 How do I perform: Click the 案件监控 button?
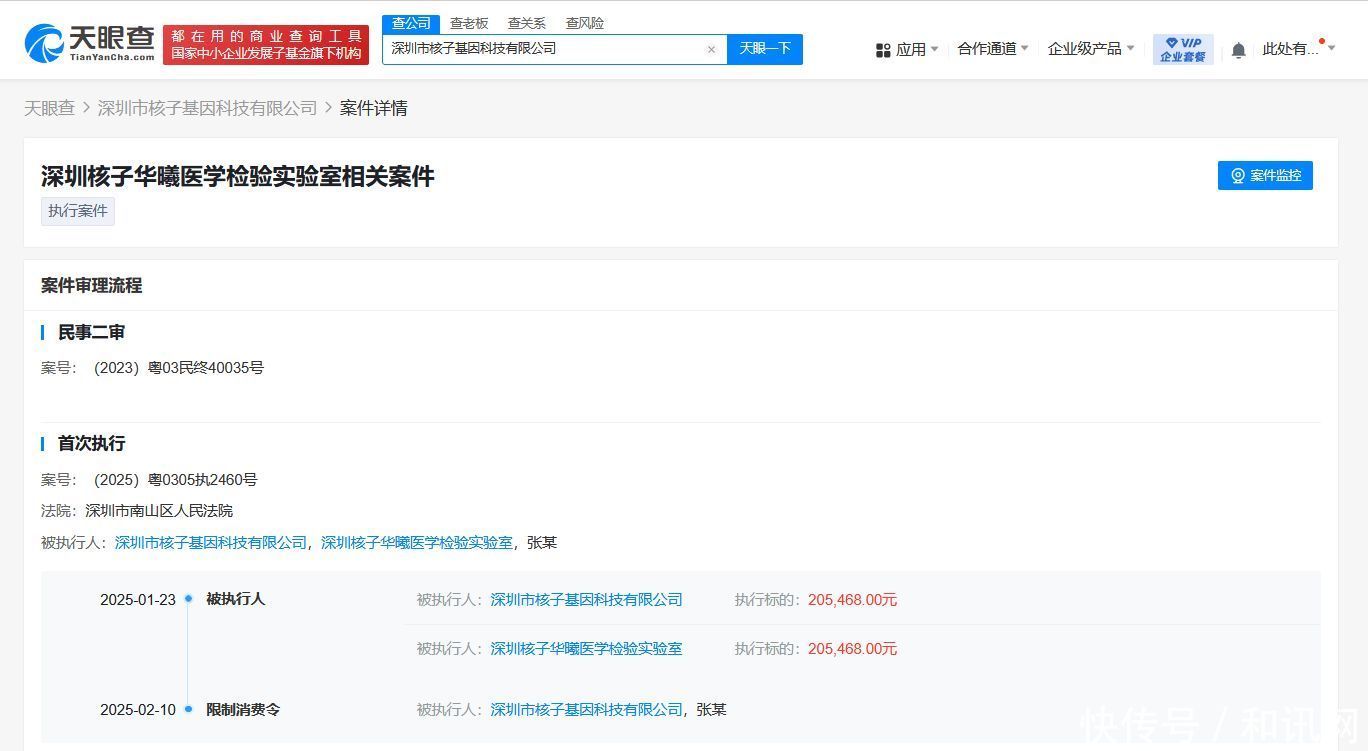[x=1265, y=175]
